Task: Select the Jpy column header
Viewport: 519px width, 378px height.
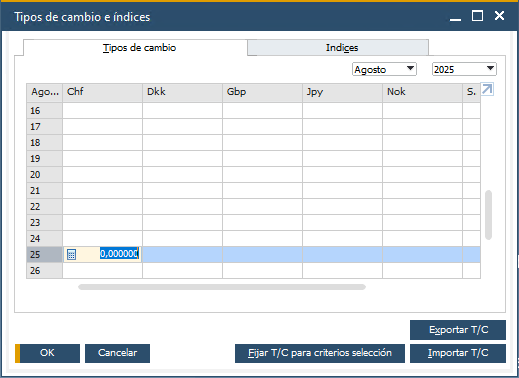Action: (342, 93)
